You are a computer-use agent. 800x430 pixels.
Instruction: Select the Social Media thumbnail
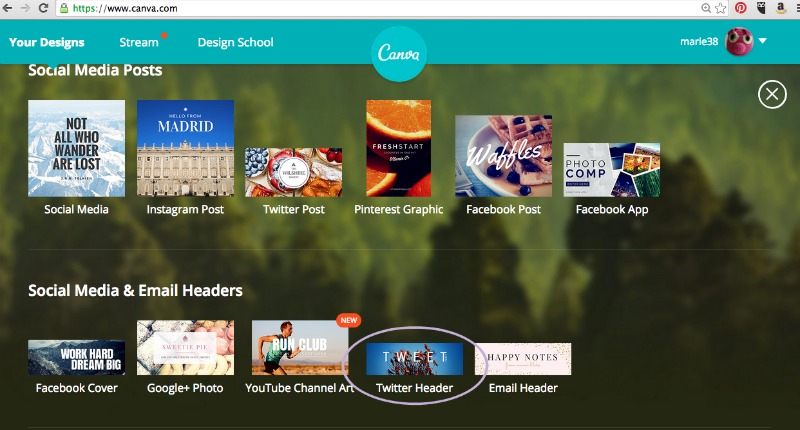click(77, 148)
